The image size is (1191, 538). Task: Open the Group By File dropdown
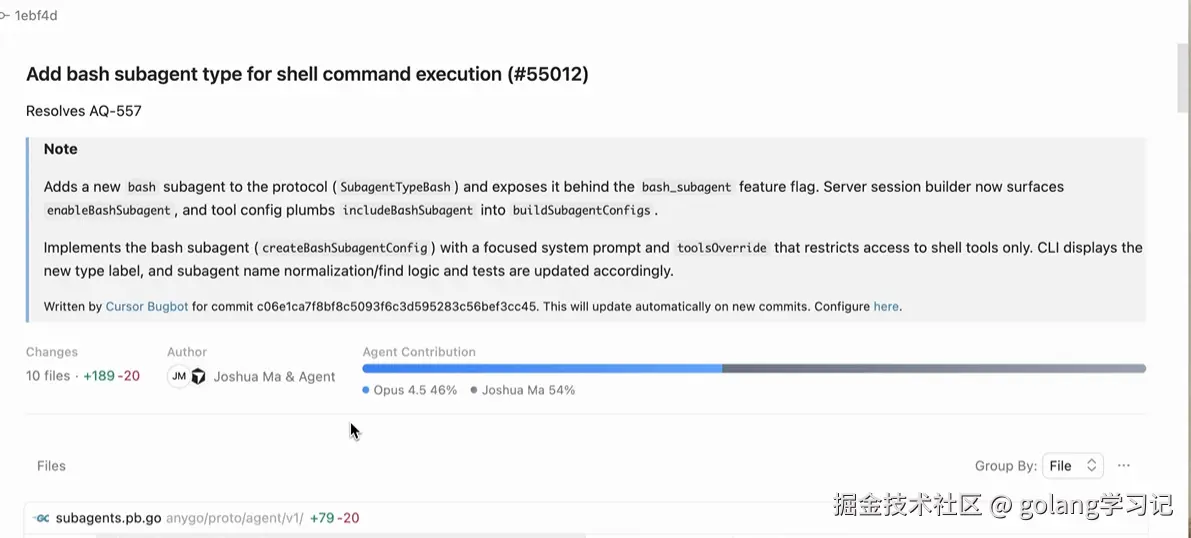(1072, 466)
